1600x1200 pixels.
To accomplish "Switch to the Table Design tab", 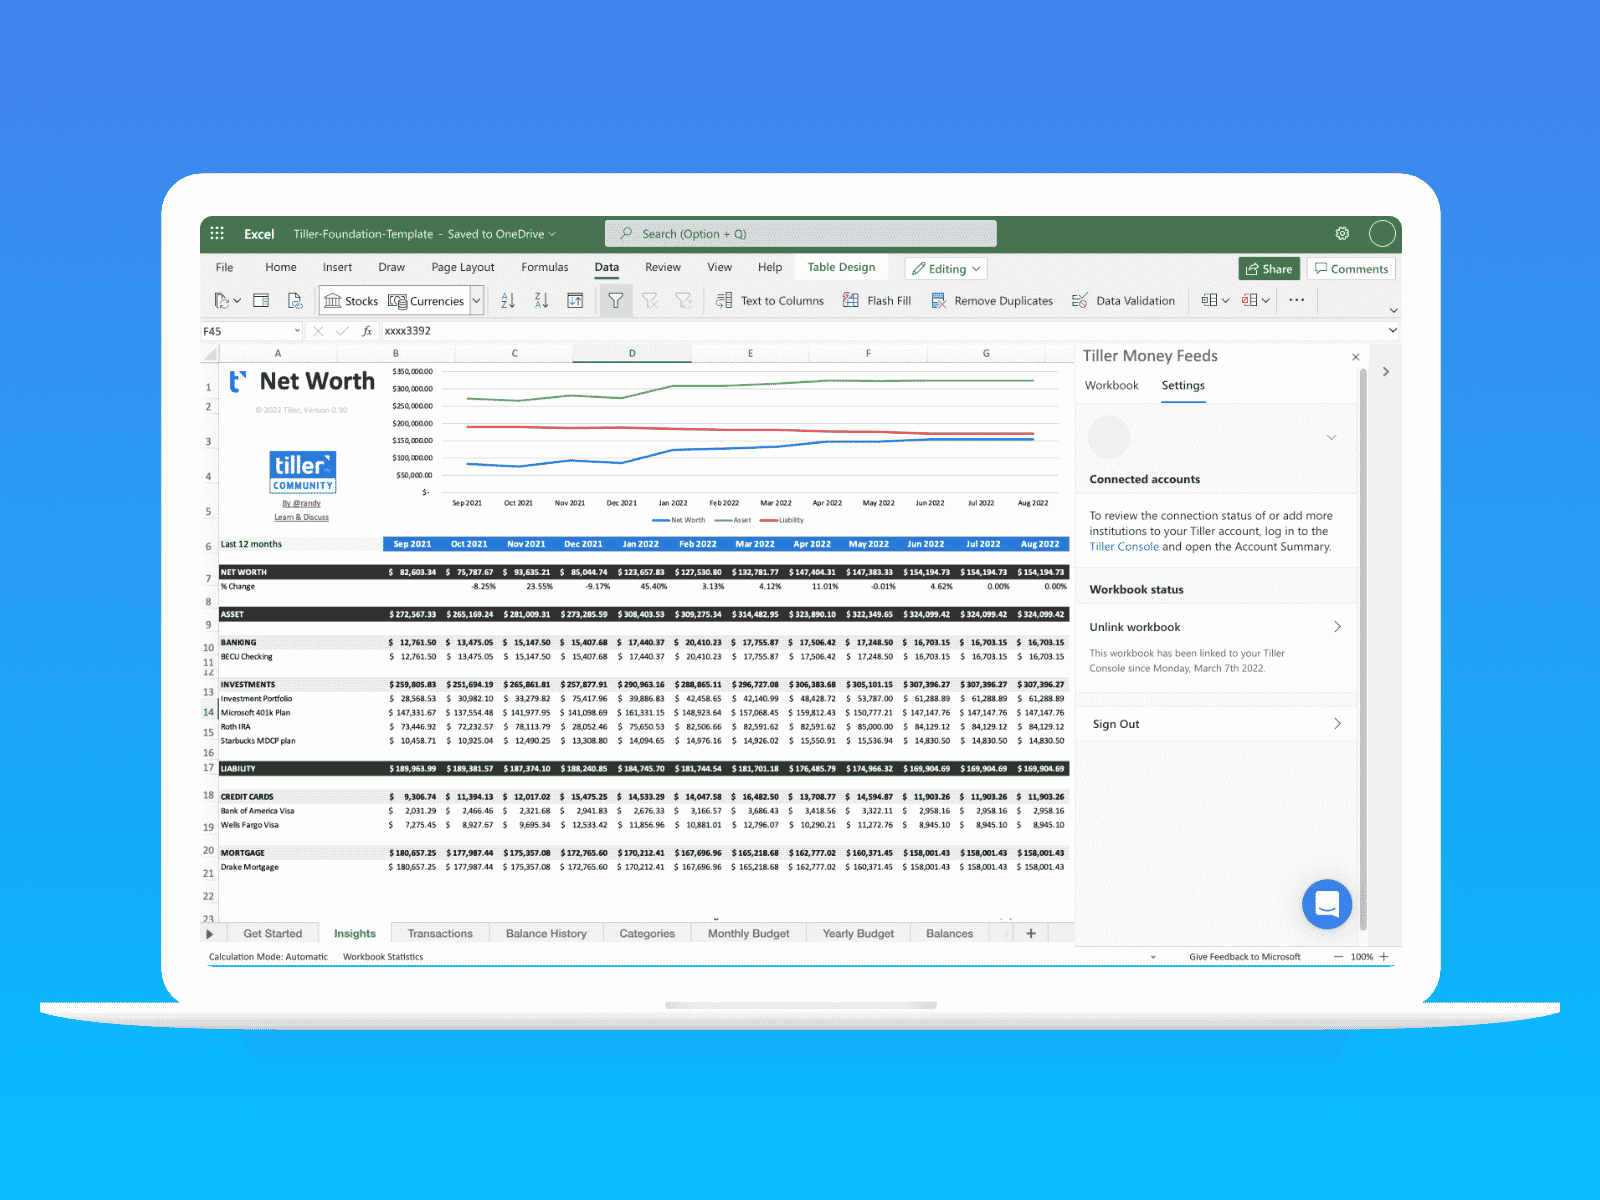I will [841, 267].
